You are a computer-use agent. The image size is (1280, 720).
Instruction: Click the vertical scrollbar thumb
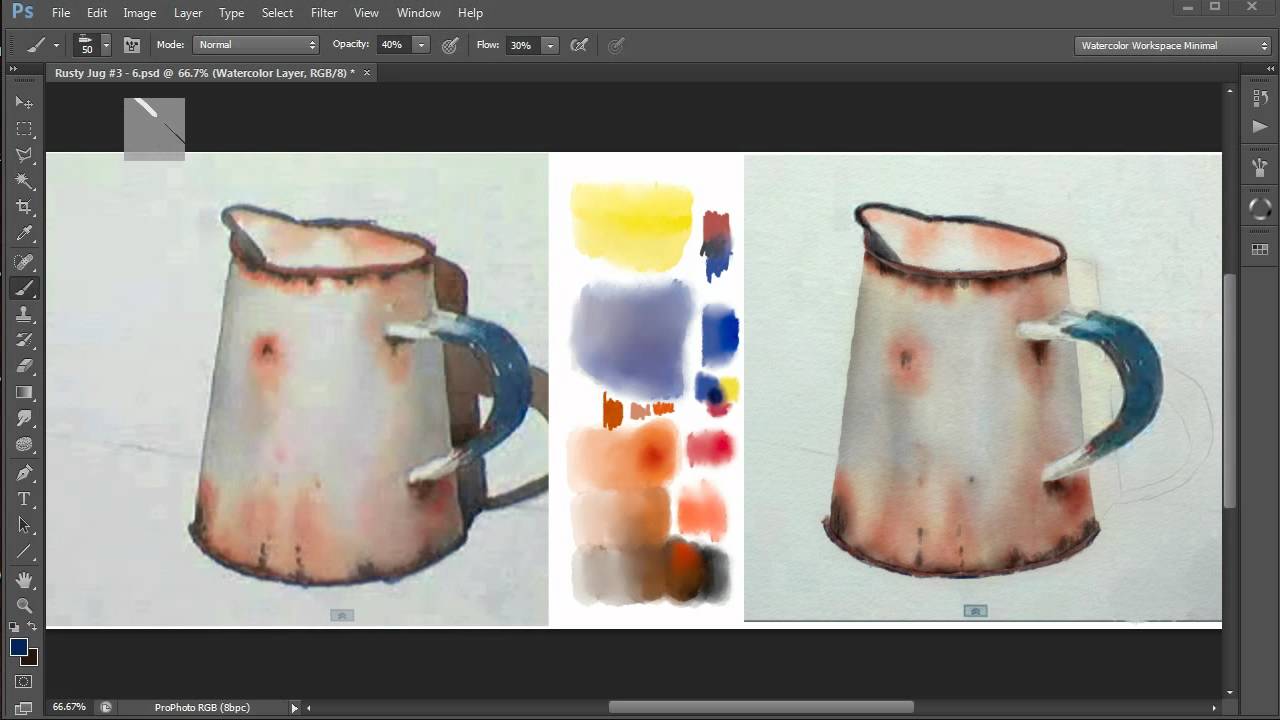tap(1229, 390)
